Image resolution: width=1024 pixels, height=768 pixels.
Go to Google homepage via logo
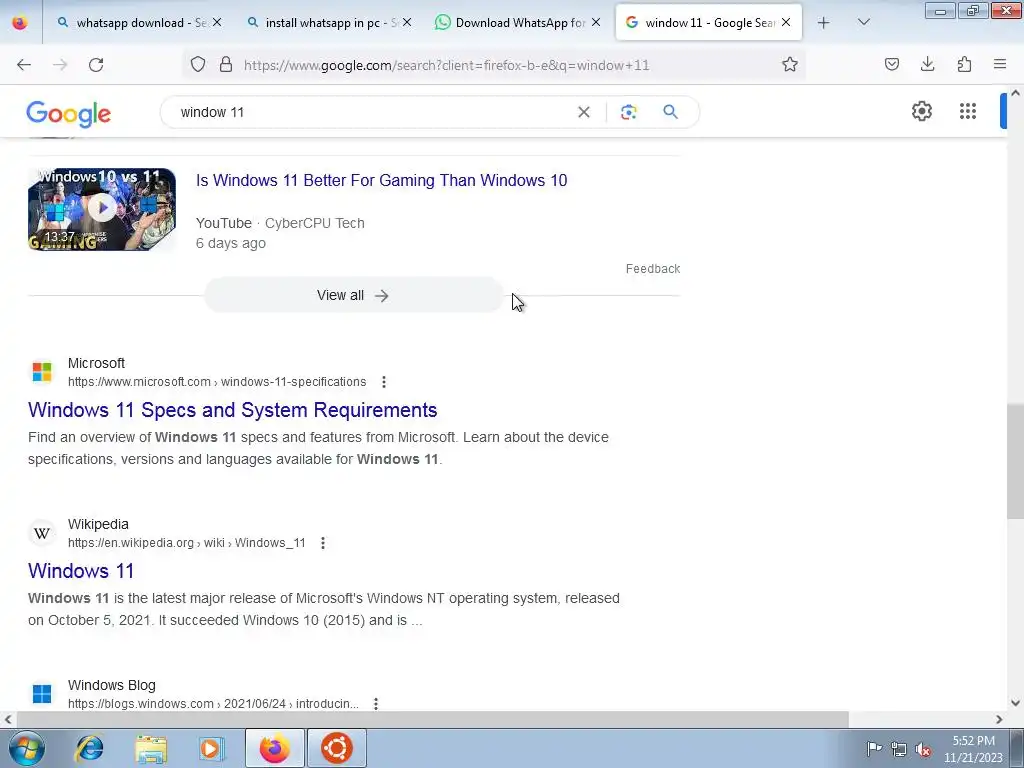tap(69, 114)
